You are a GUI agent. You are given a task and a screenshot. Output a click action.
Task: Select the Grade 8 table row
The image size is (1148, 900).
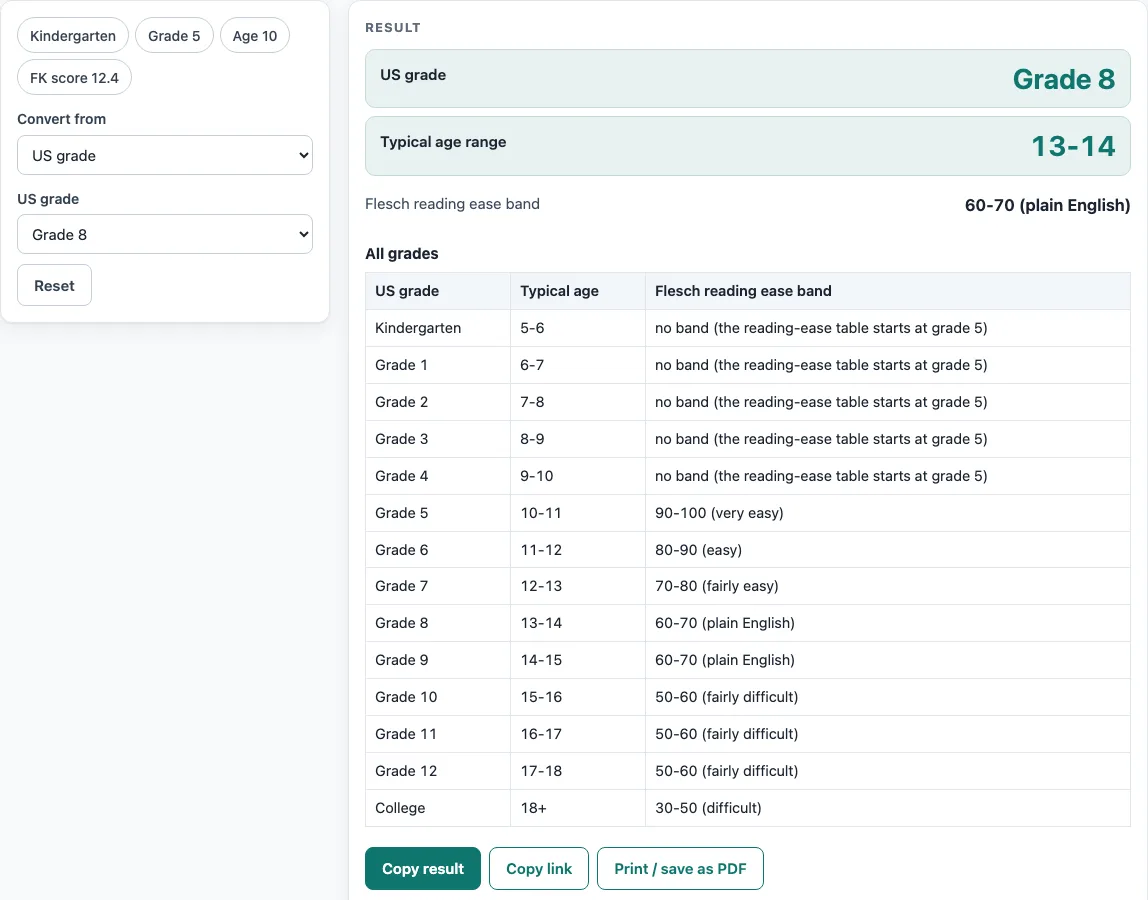pos(748,623)
